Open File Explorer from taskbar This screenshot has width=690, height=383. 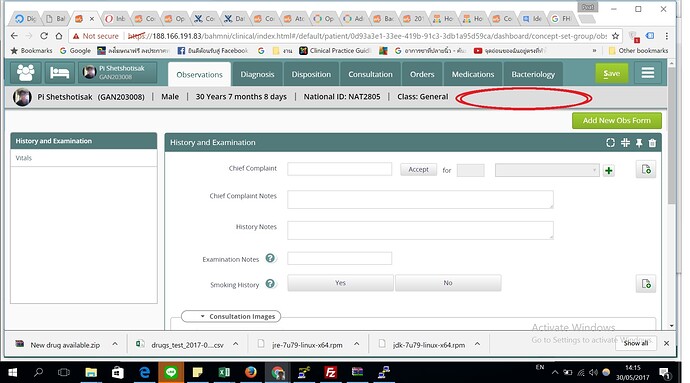pyautogui.click(x=91, y=372)
